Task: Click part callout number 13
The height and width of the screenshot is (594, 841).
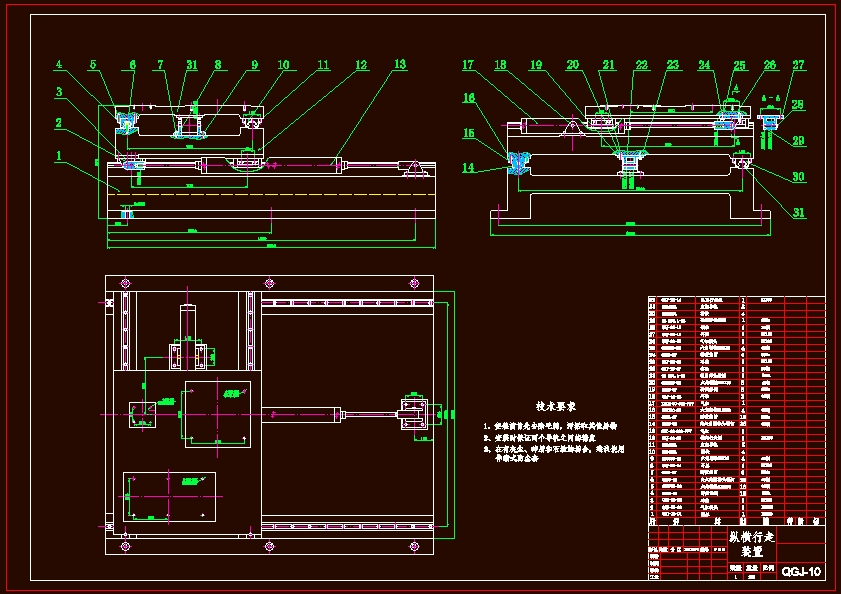Action: click(x=400, y=64)
